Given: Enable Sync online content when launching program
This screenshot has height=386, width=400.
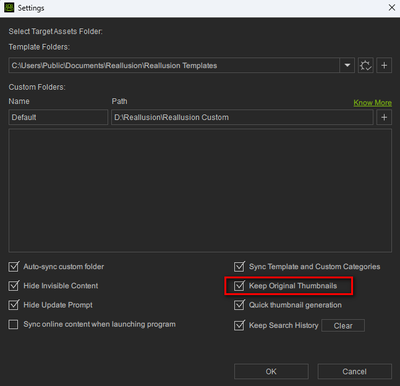Looking at the screenshot, I should coord(13,324).
